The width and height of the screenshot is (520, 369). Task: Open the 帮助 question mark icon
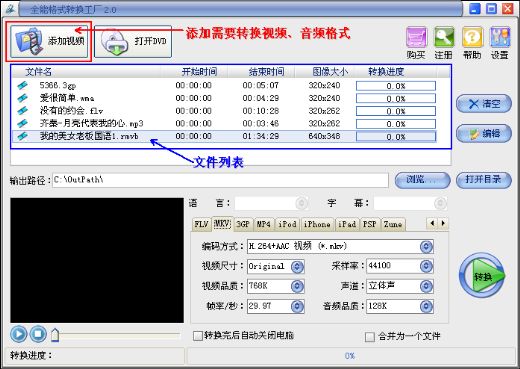click(472, 38)
